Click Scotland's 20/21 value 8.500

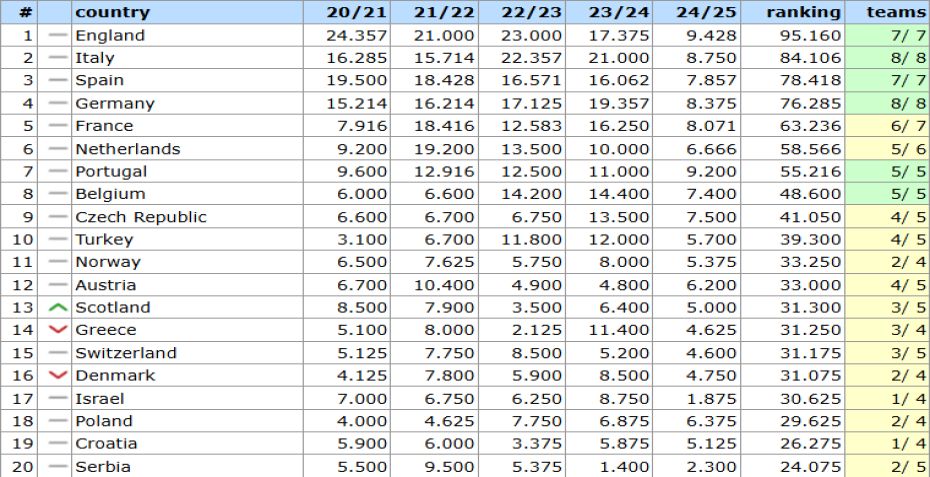click(362, 307)
